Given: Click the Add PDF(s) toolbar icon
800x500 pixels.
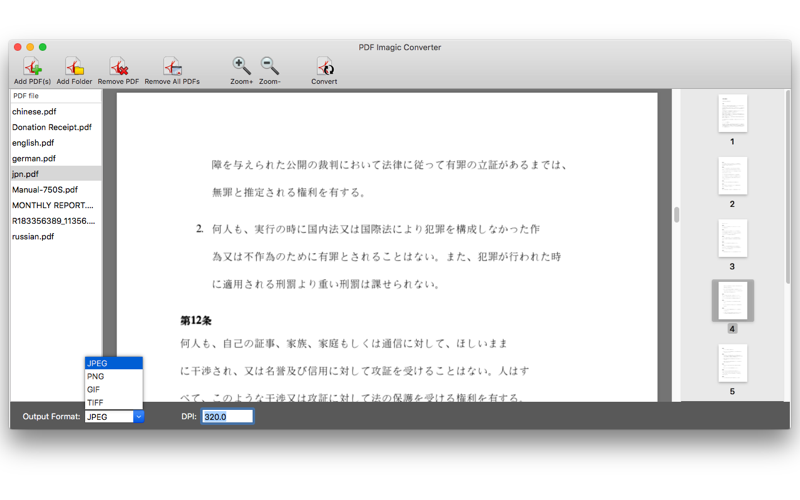Looking at the screenshot, I should (32, 67).
